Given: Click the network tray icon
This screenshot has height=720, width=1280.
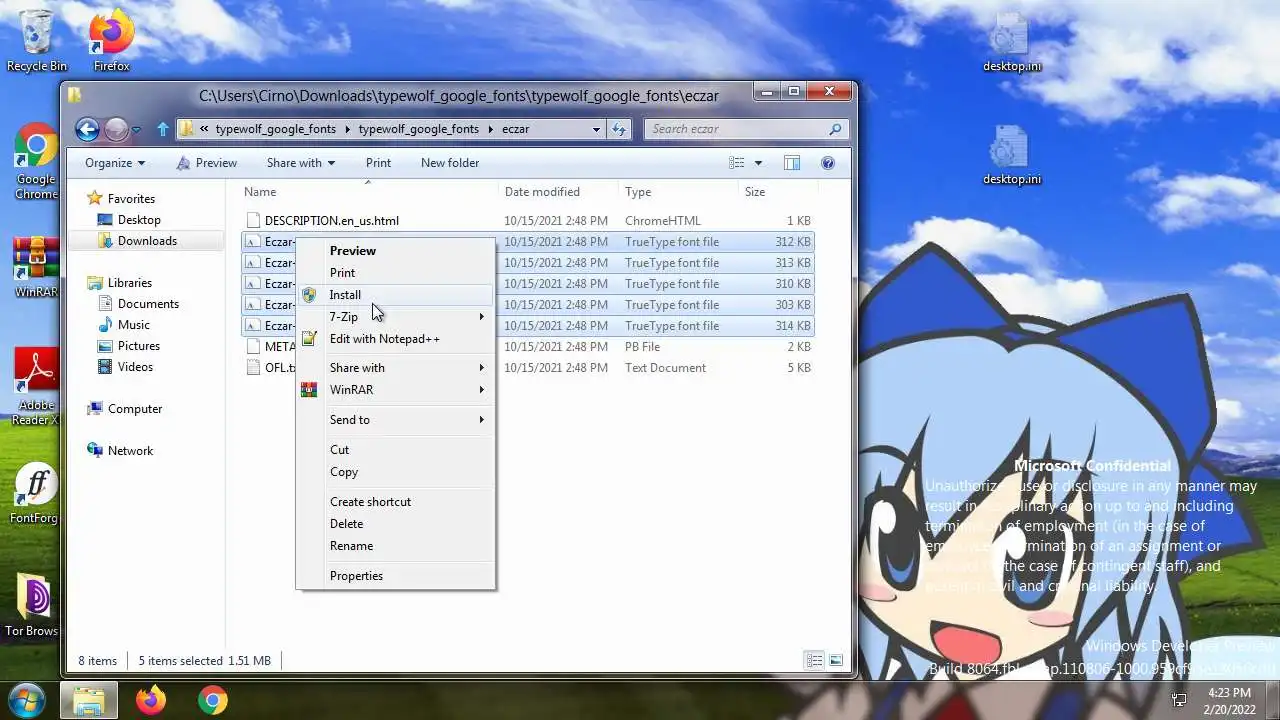Looking at the screenshot, I should 1179,700.
